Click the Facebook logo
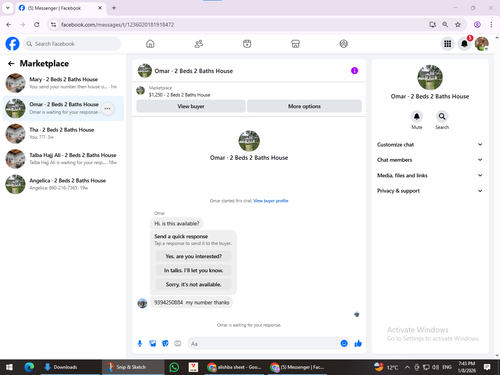 pos(12,44)
